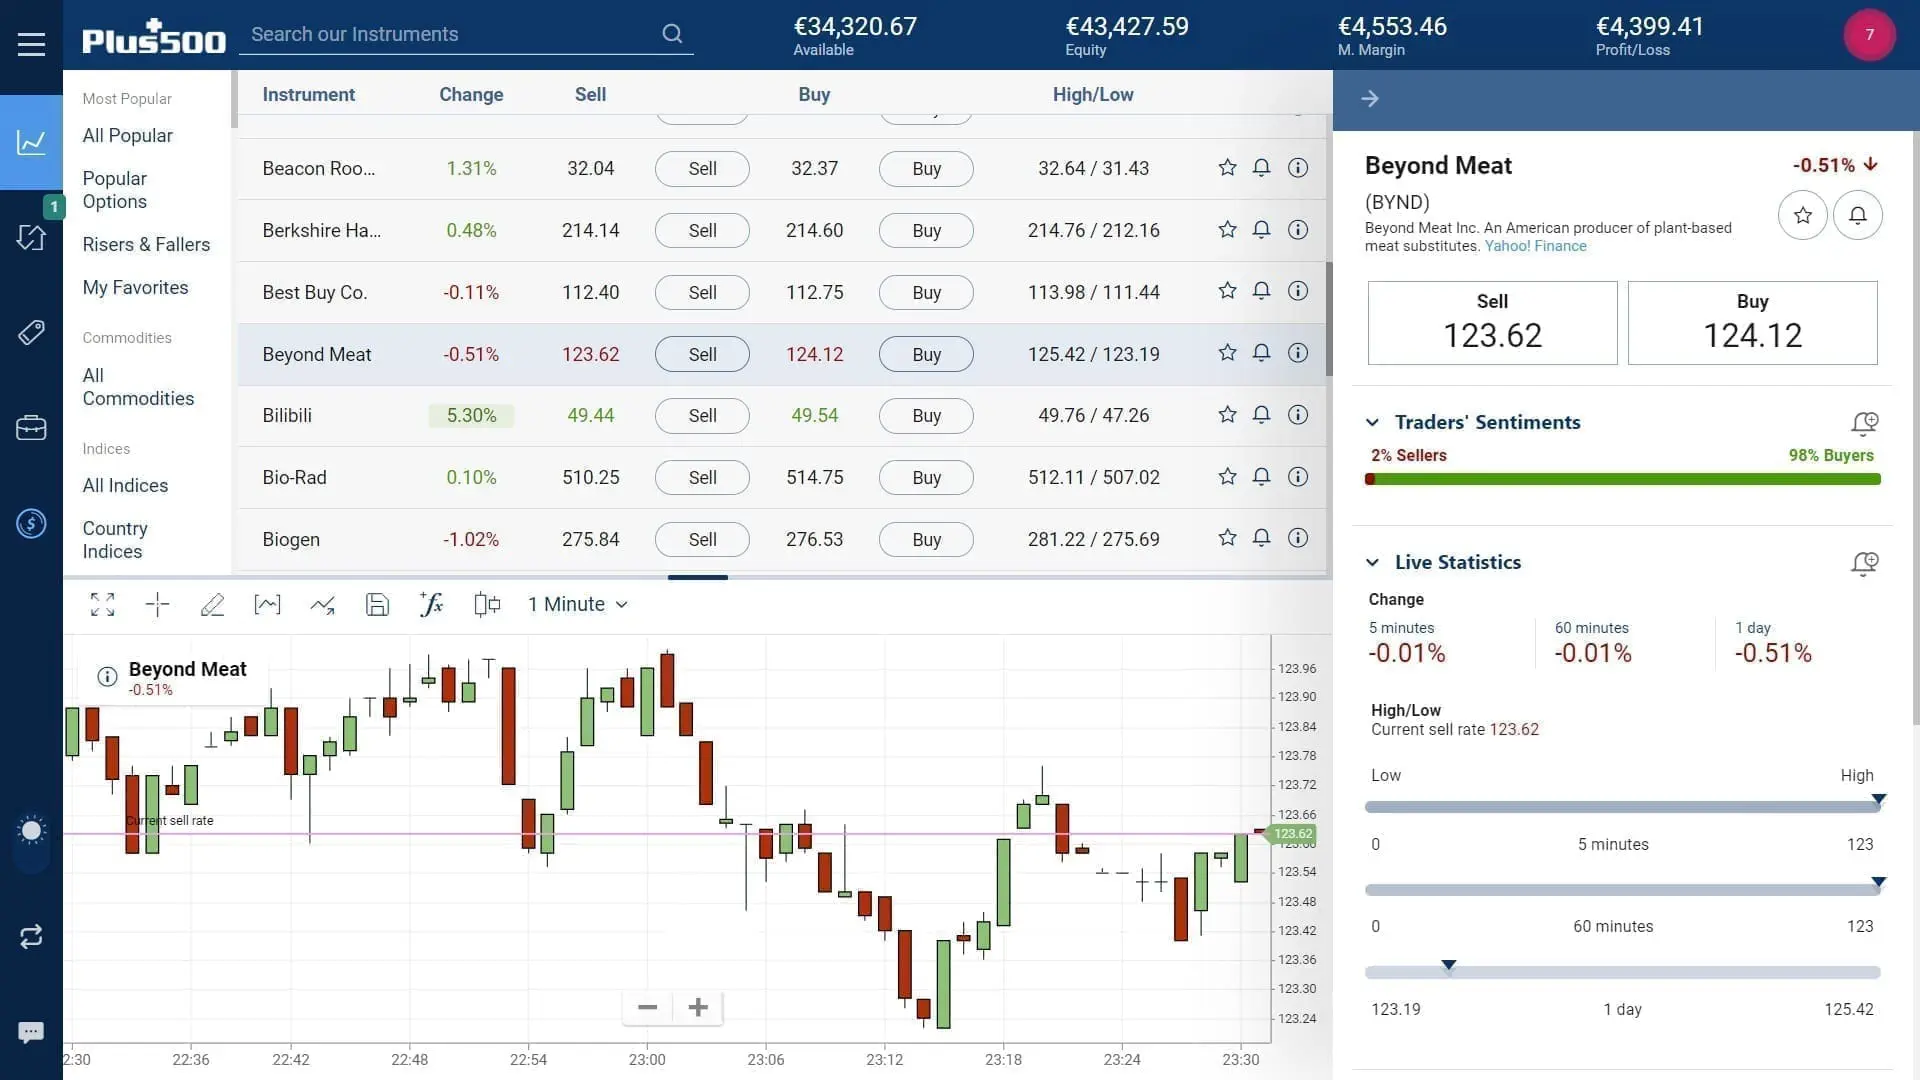Set alert bell for Beyond Meat row
The image size is (1920, 1080).
point(1261,353)
